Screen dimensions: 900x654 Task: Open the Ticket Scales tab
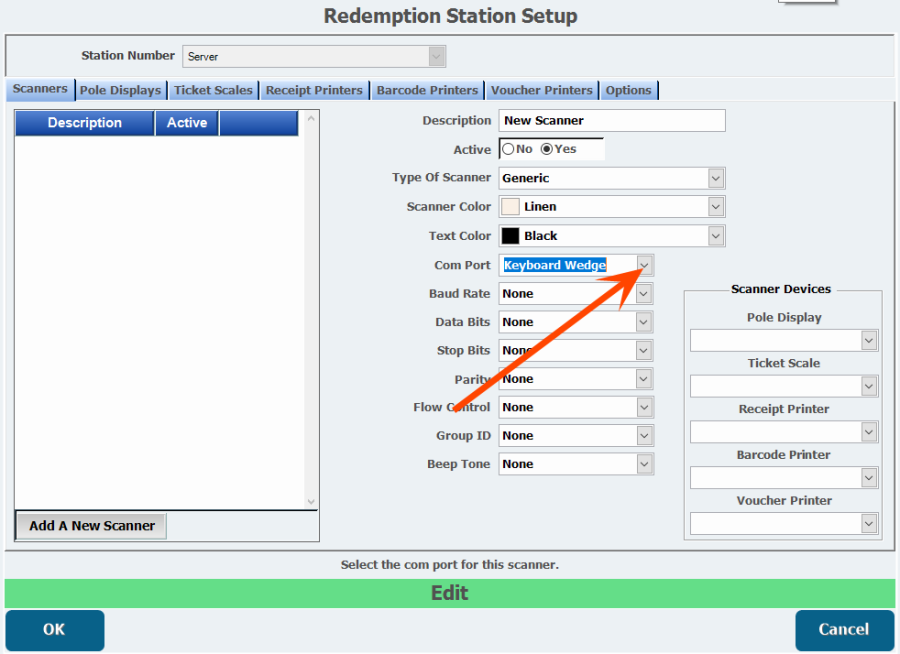(x=213, y=90)
